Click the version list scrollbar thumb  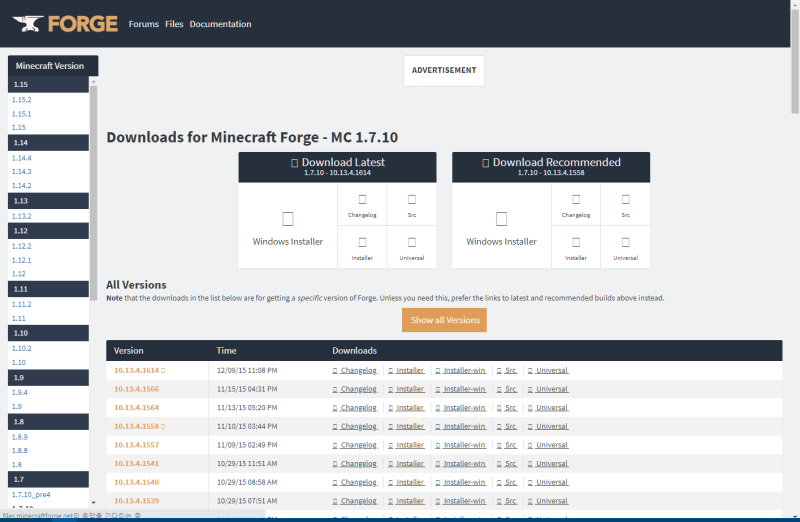pos(93,193)
